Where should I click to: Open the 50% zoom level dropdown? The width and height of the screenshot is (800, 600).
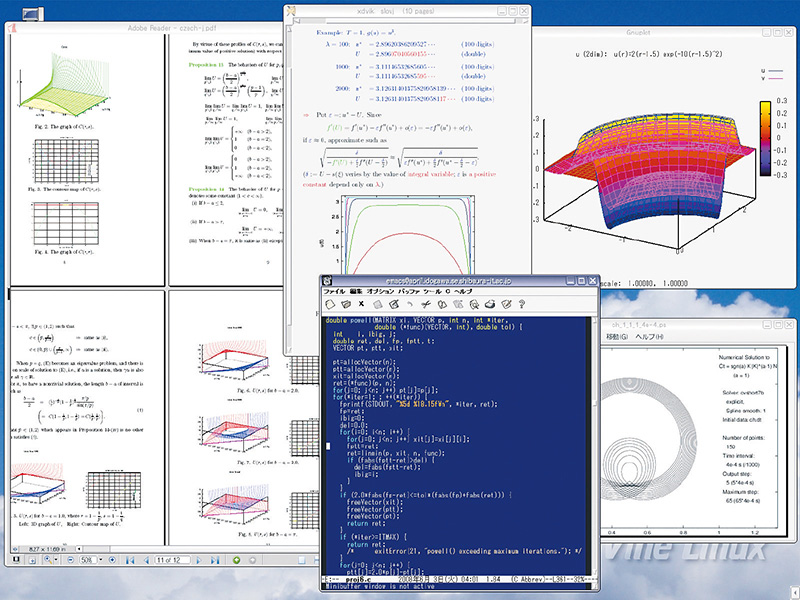[x=100, y=559]
